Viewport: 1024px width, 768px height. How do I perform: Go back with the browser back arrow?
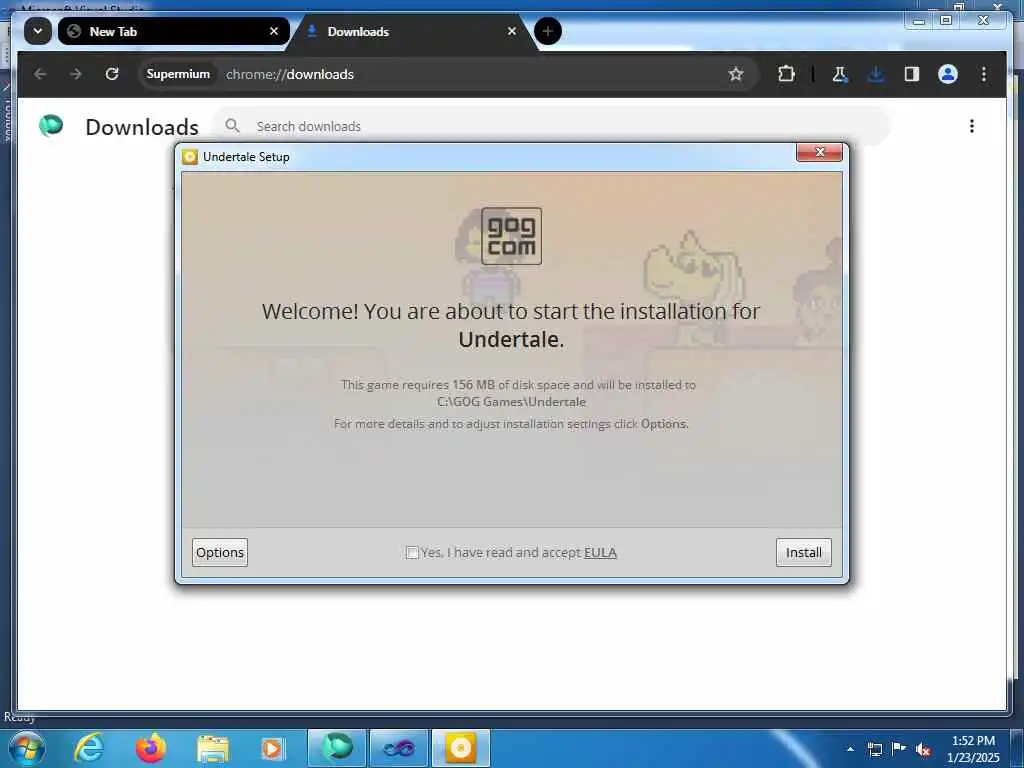pyautogui.click(x=40, y=74)
